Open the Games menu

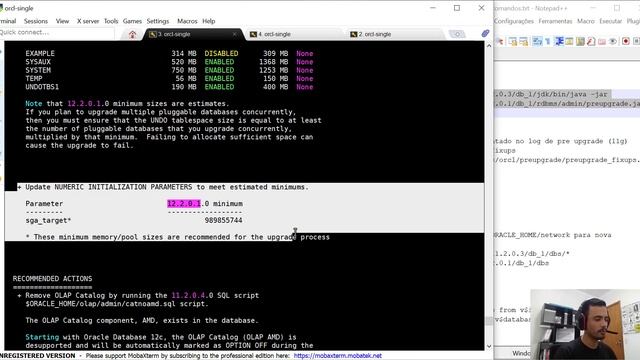(132, 21)
